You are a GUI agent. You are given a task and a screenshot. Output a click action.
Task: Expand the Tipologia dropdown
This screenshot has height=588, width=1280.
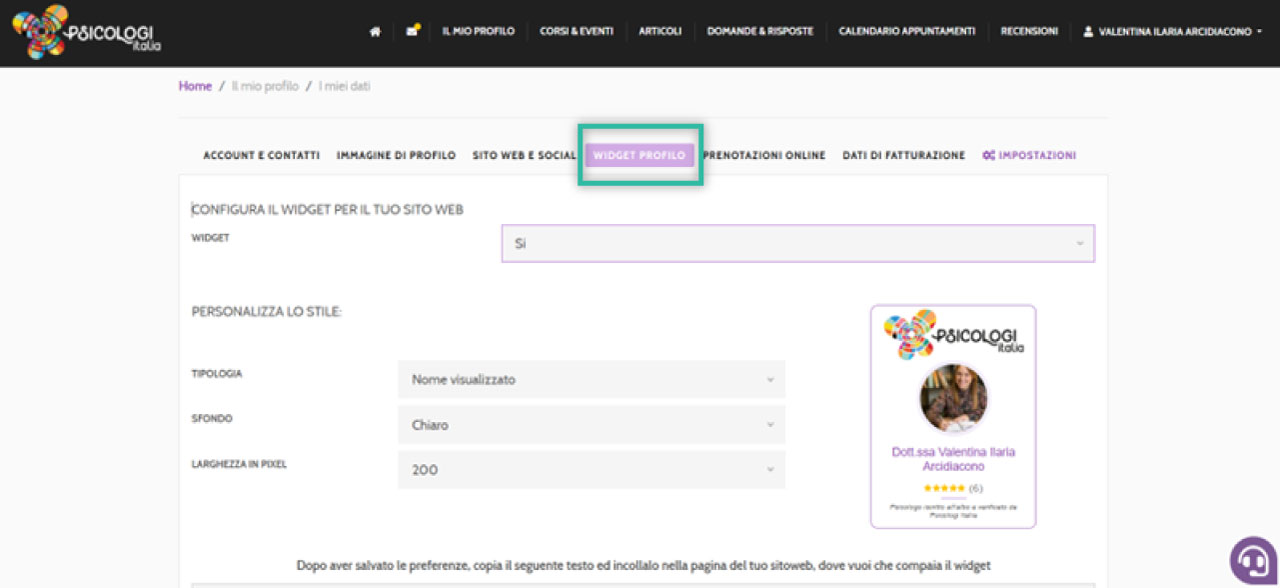coord(591,380)
